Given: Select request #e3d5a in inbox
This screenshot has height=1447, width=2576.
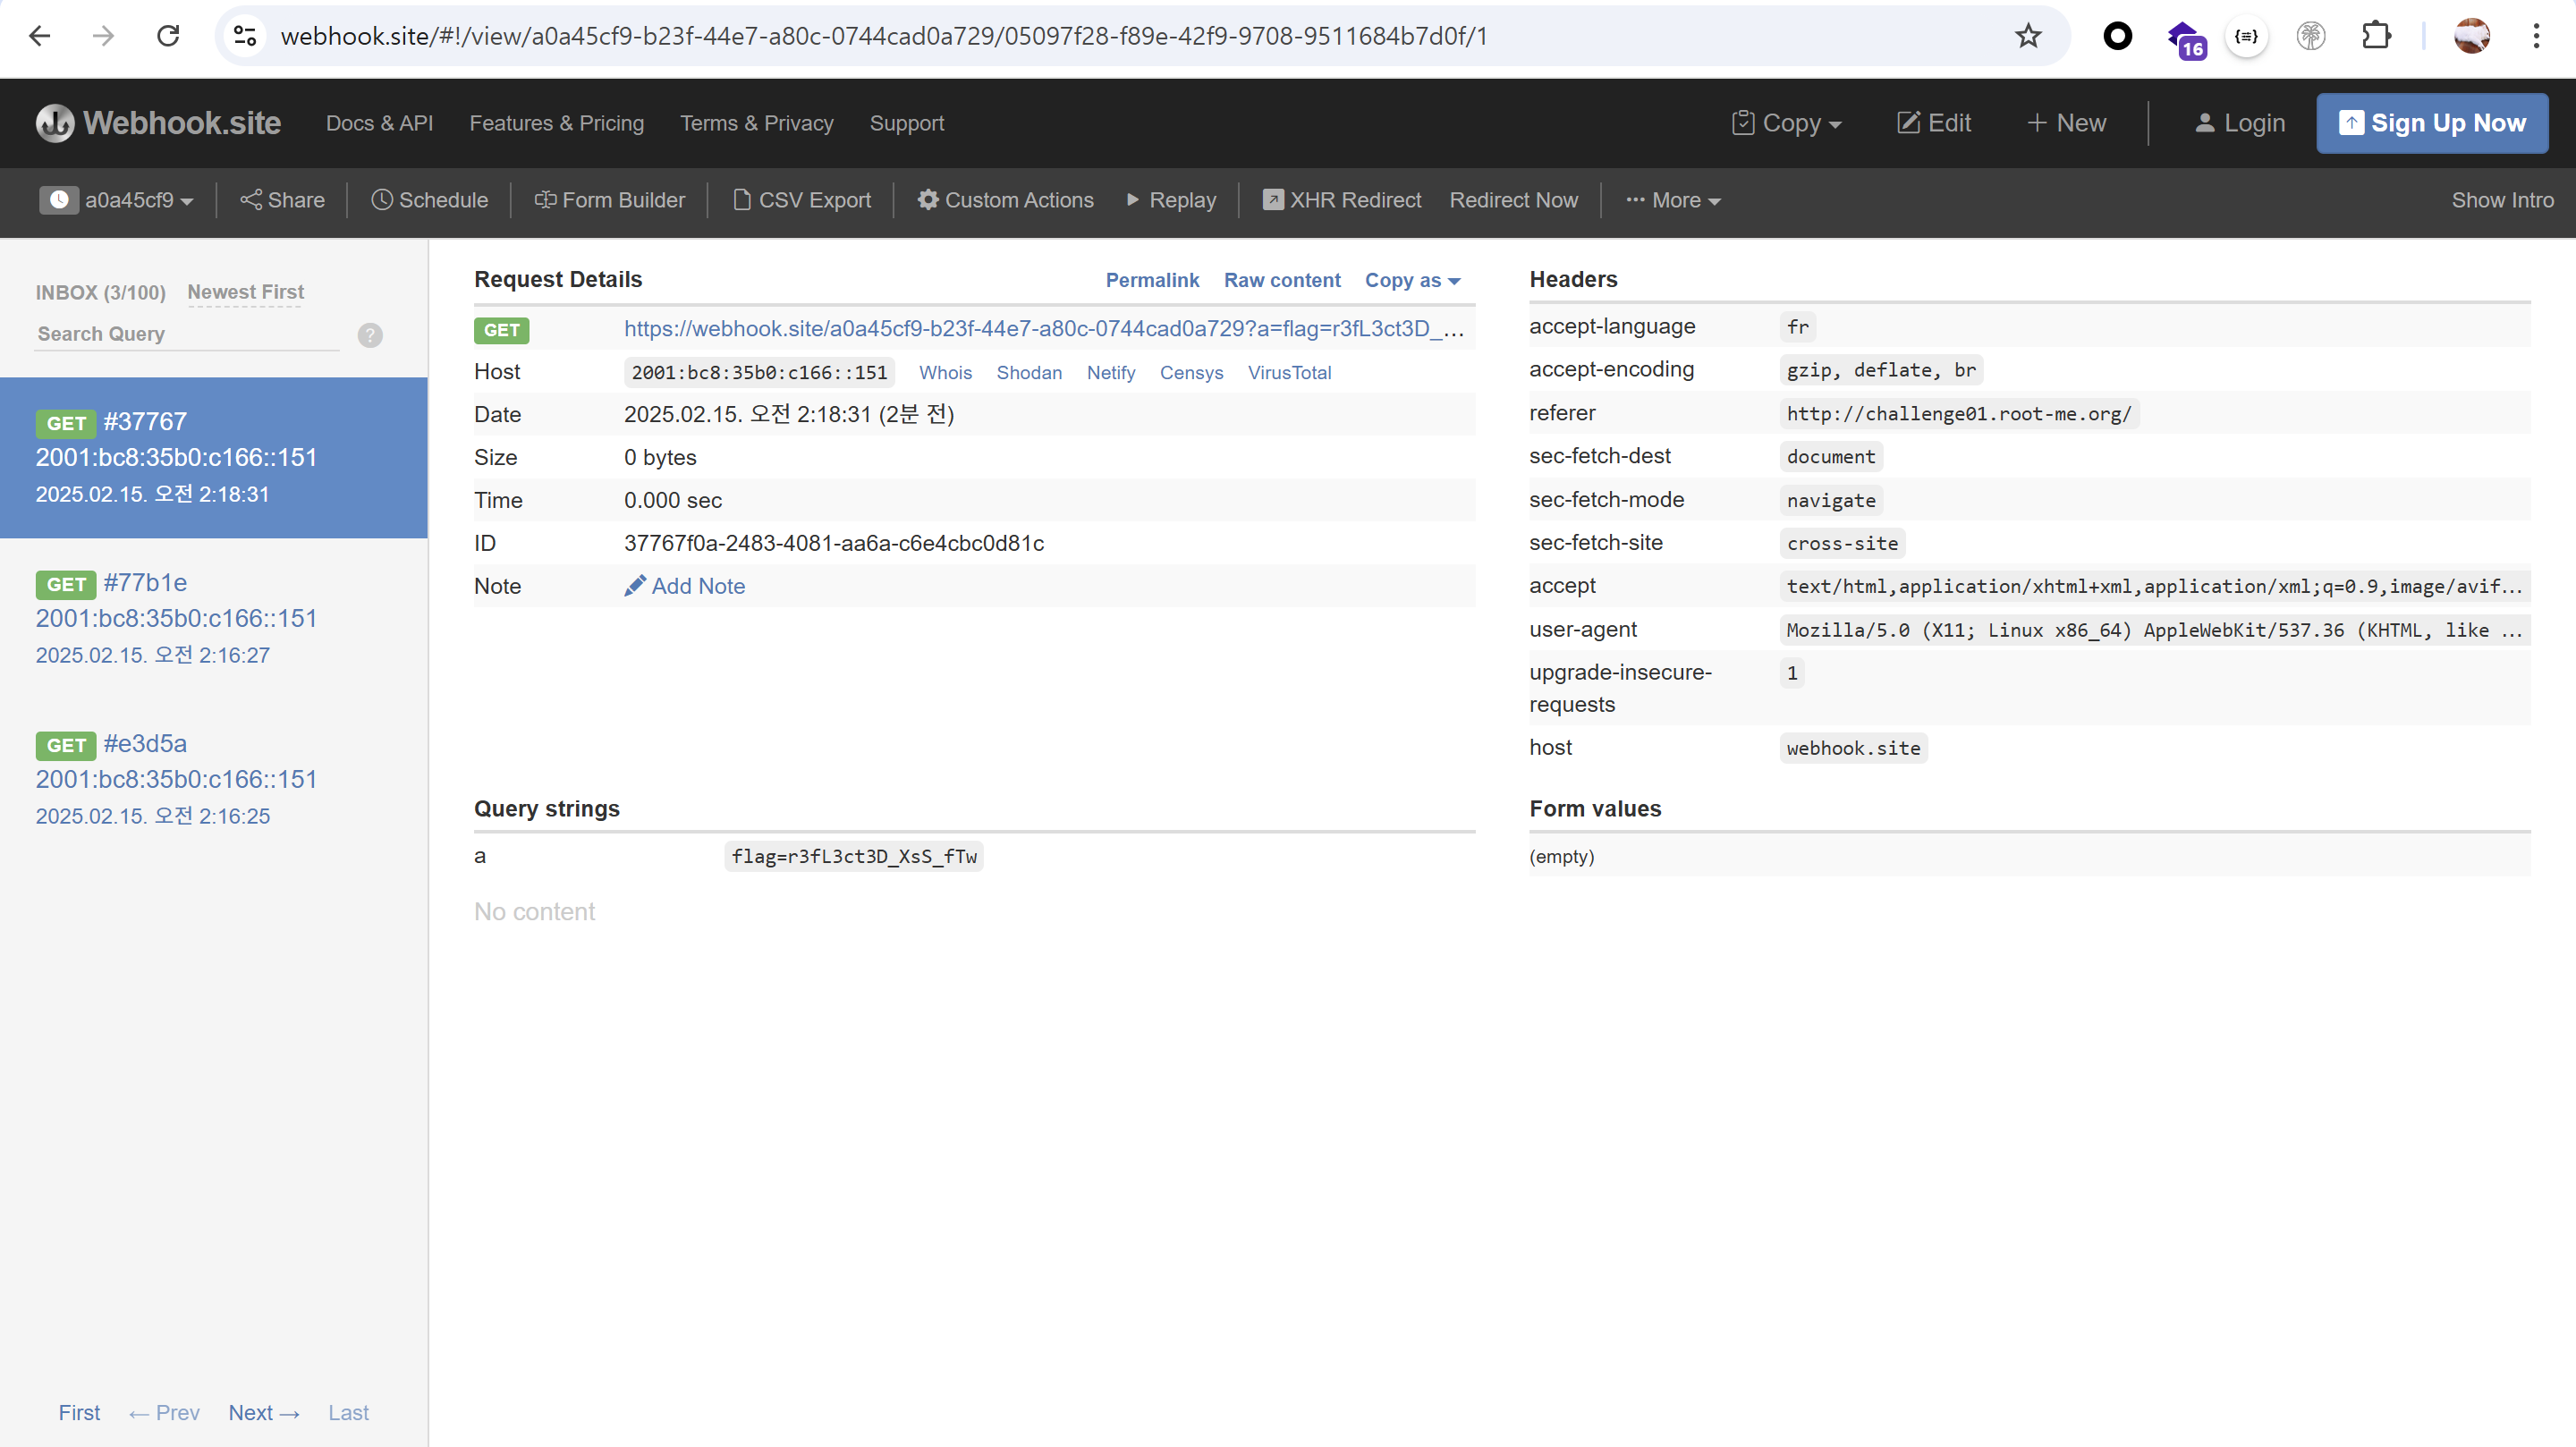Looking at the screenshot, I should coord(214,779).
